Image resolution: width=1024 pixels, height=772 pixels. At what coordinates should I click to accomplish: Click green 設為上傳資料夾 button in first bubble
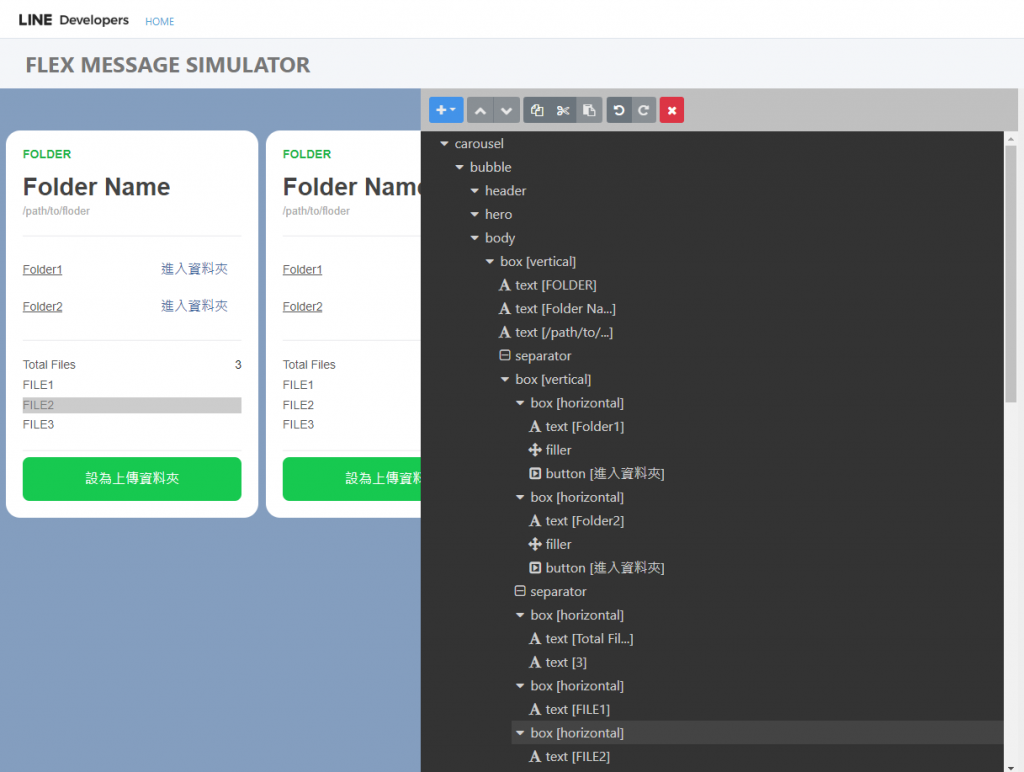(x=132, y=479)
